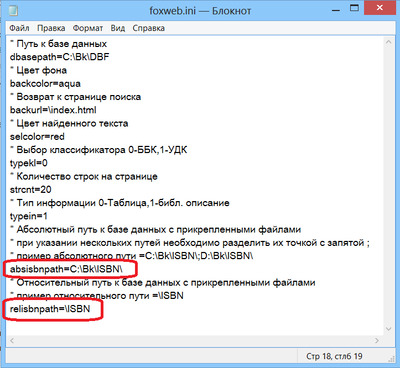Click the line strcnt=20

tap(31, 190)
